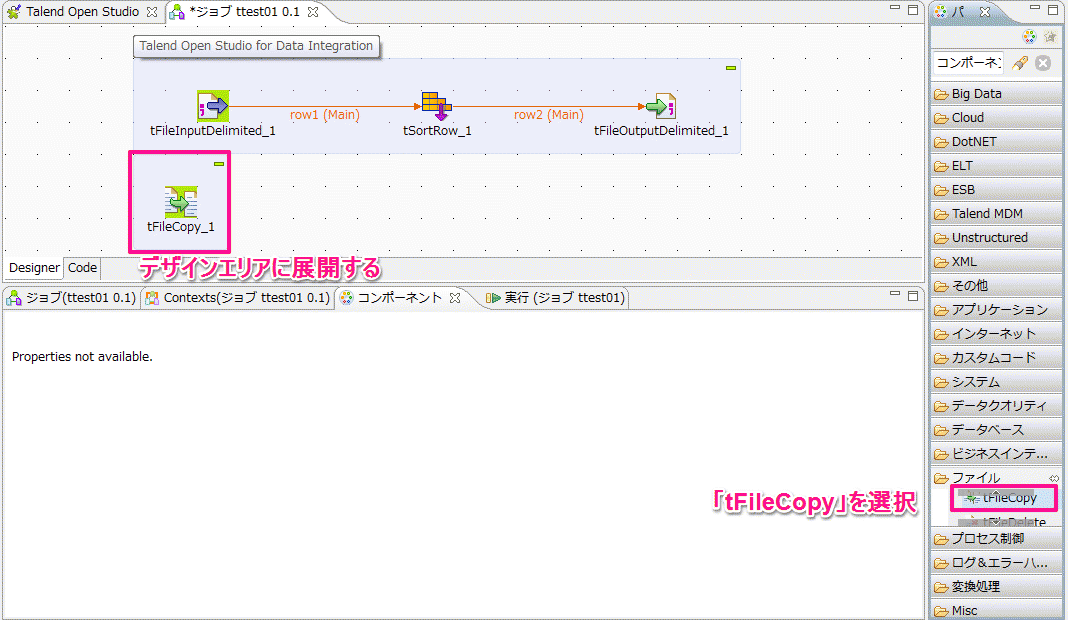Maximize the designer editor area
The height and width of the screenshot is (620, 1068).
click(x=913, y=10)
